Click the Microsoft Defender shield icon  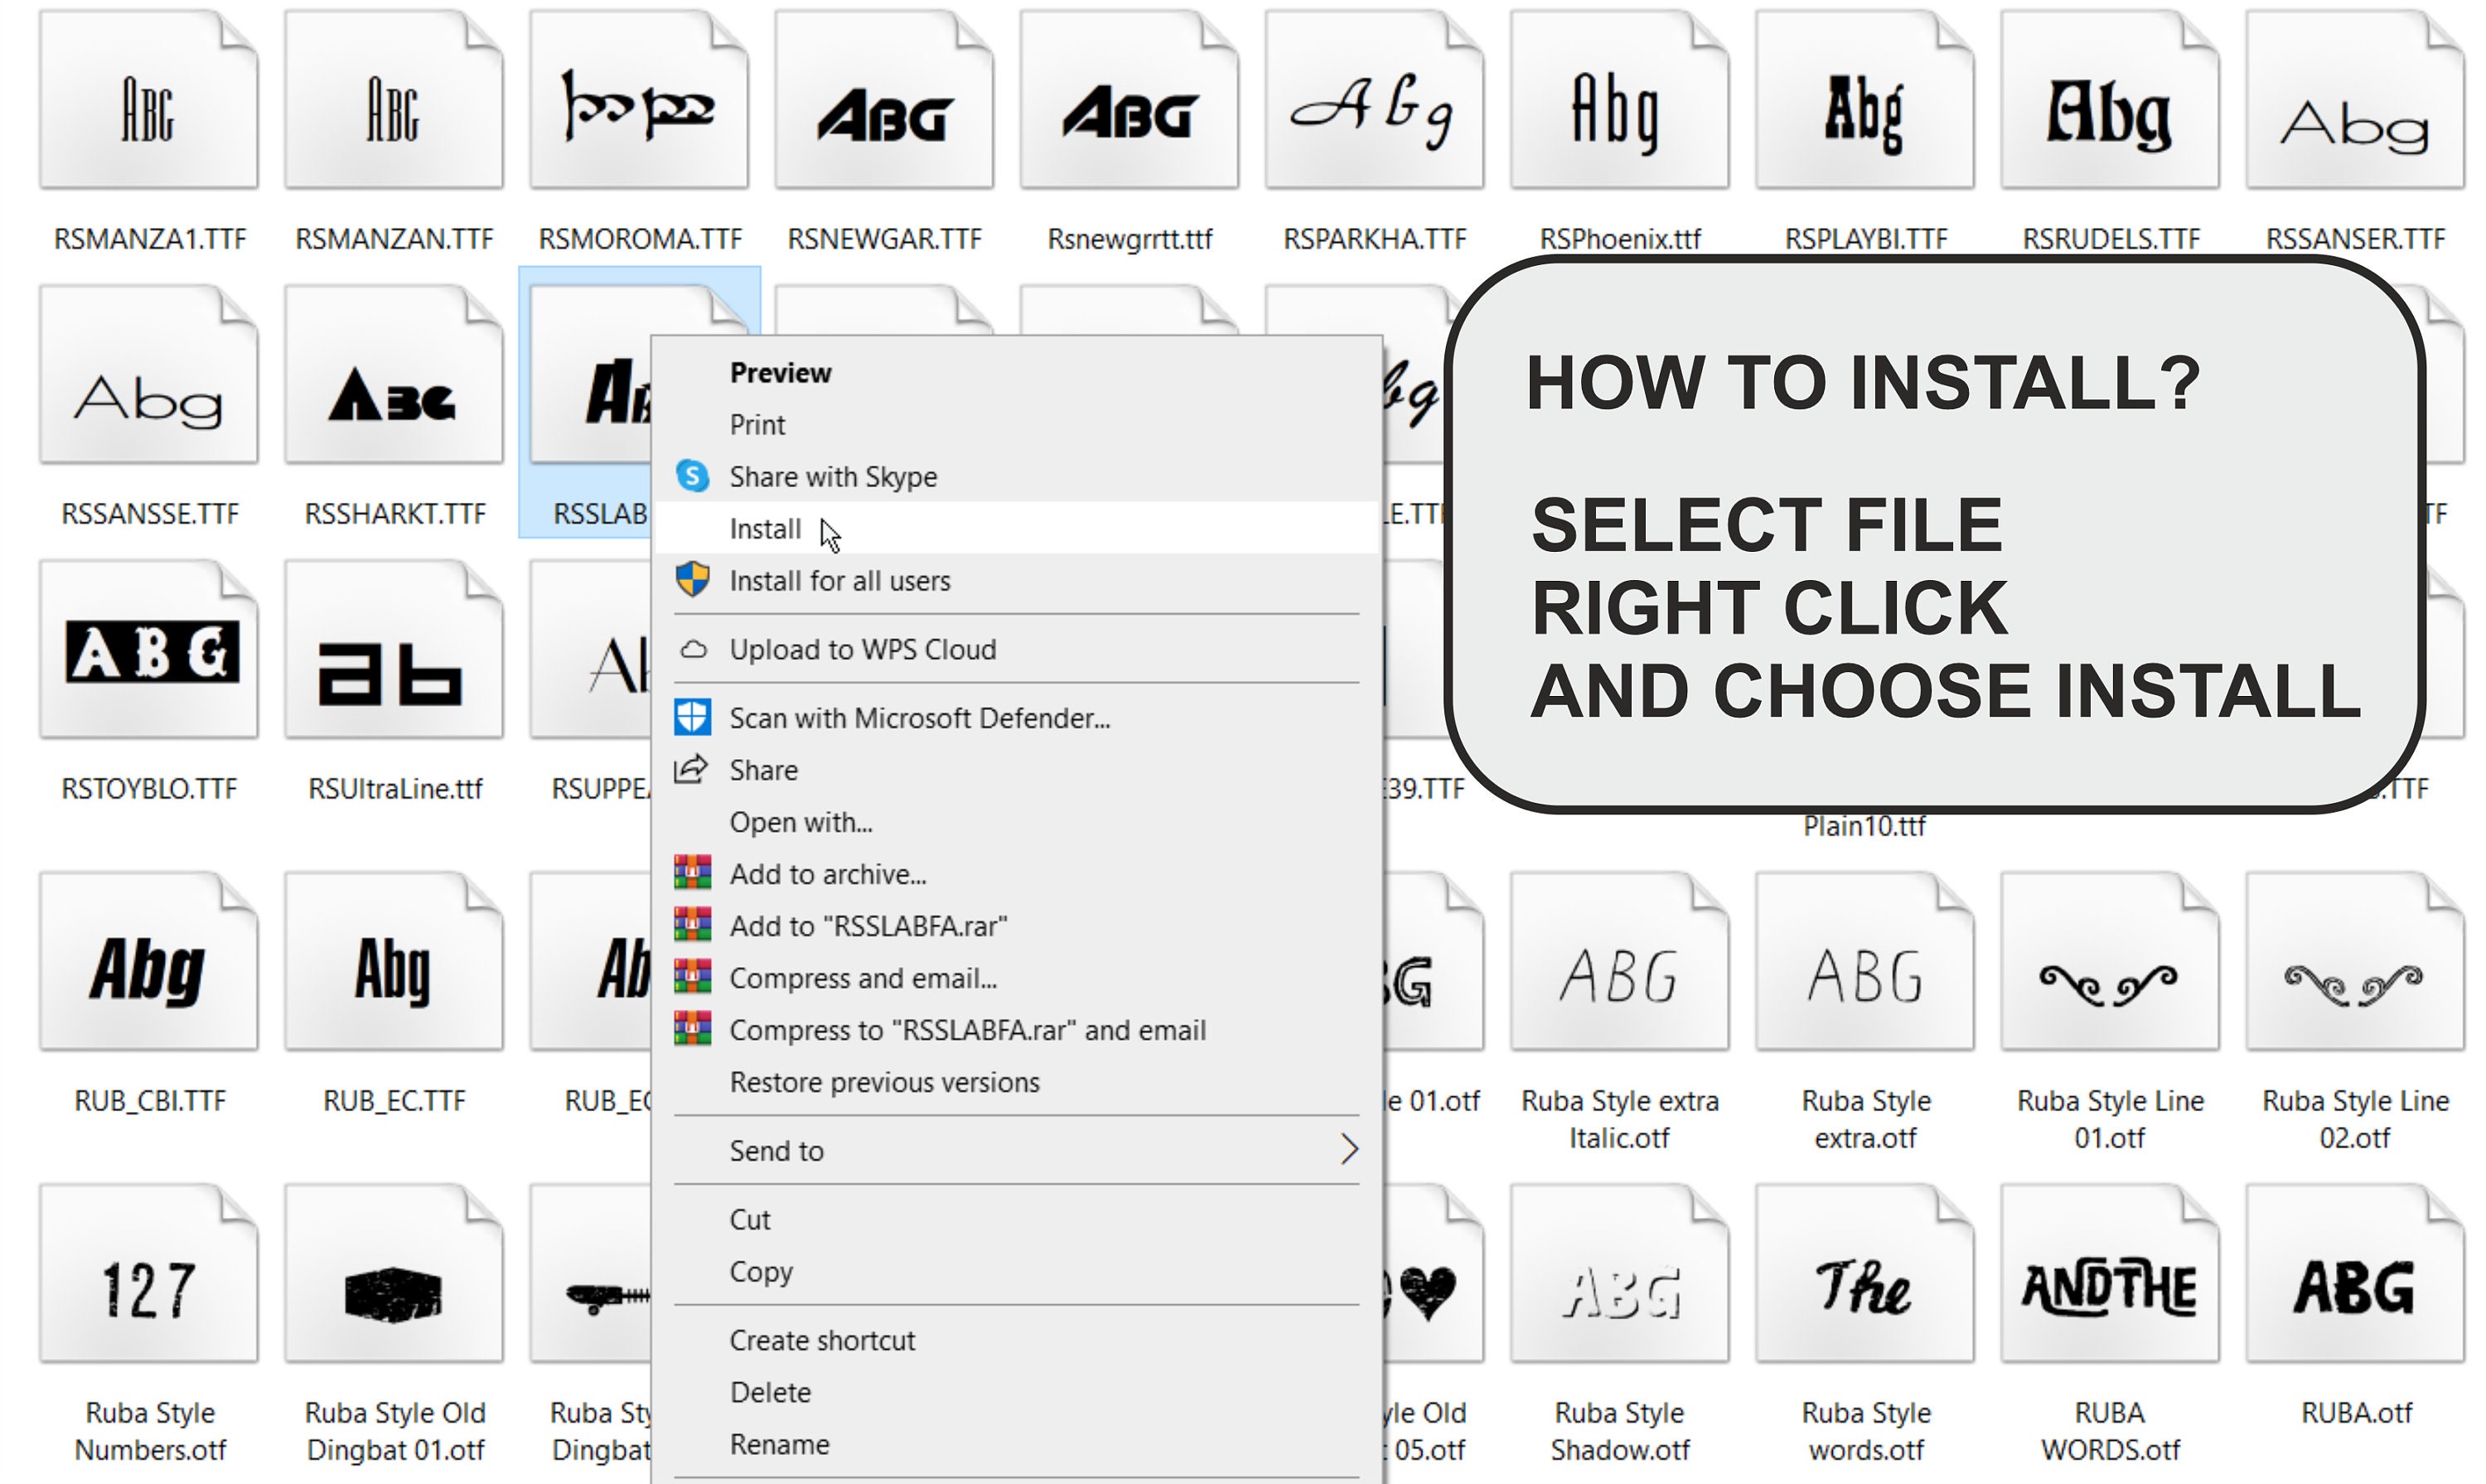(x=692, y=717)
